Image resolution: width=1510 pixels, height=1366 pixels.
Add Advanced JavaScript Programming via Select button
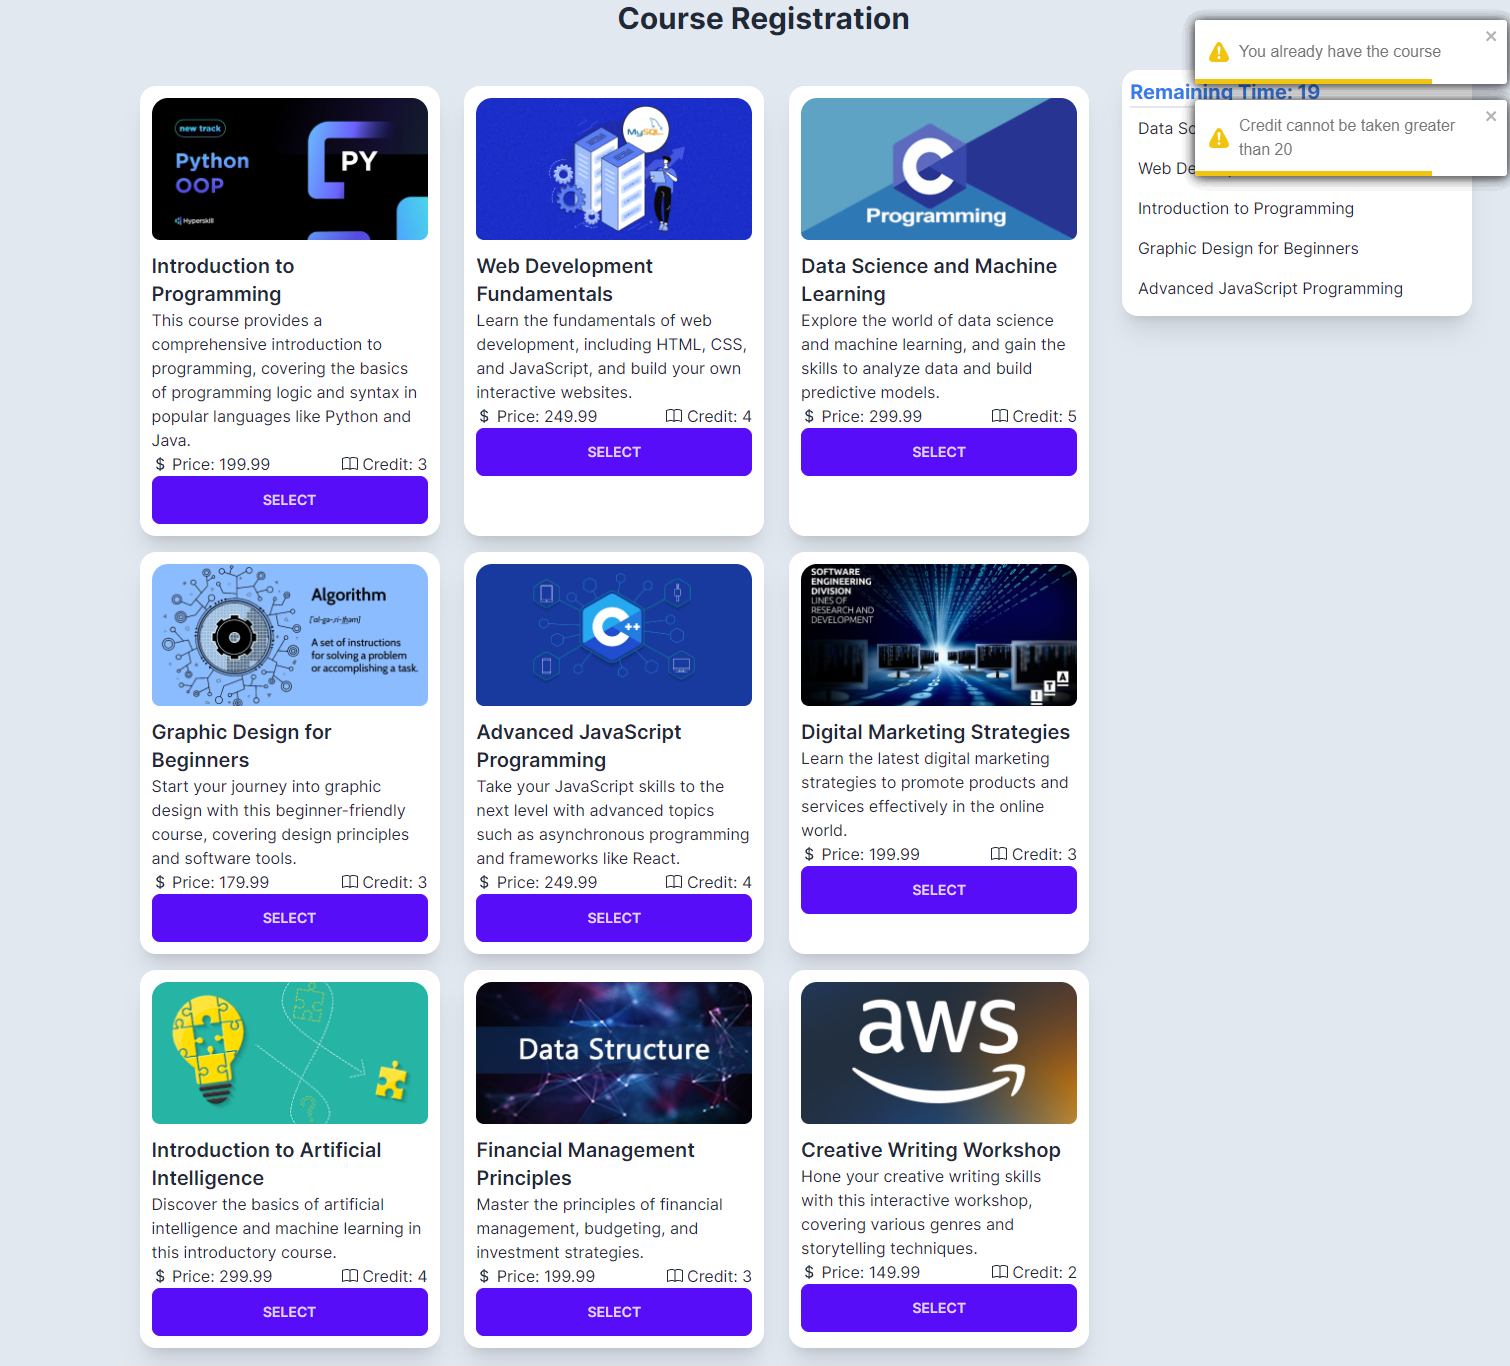[x=613, y=918]
